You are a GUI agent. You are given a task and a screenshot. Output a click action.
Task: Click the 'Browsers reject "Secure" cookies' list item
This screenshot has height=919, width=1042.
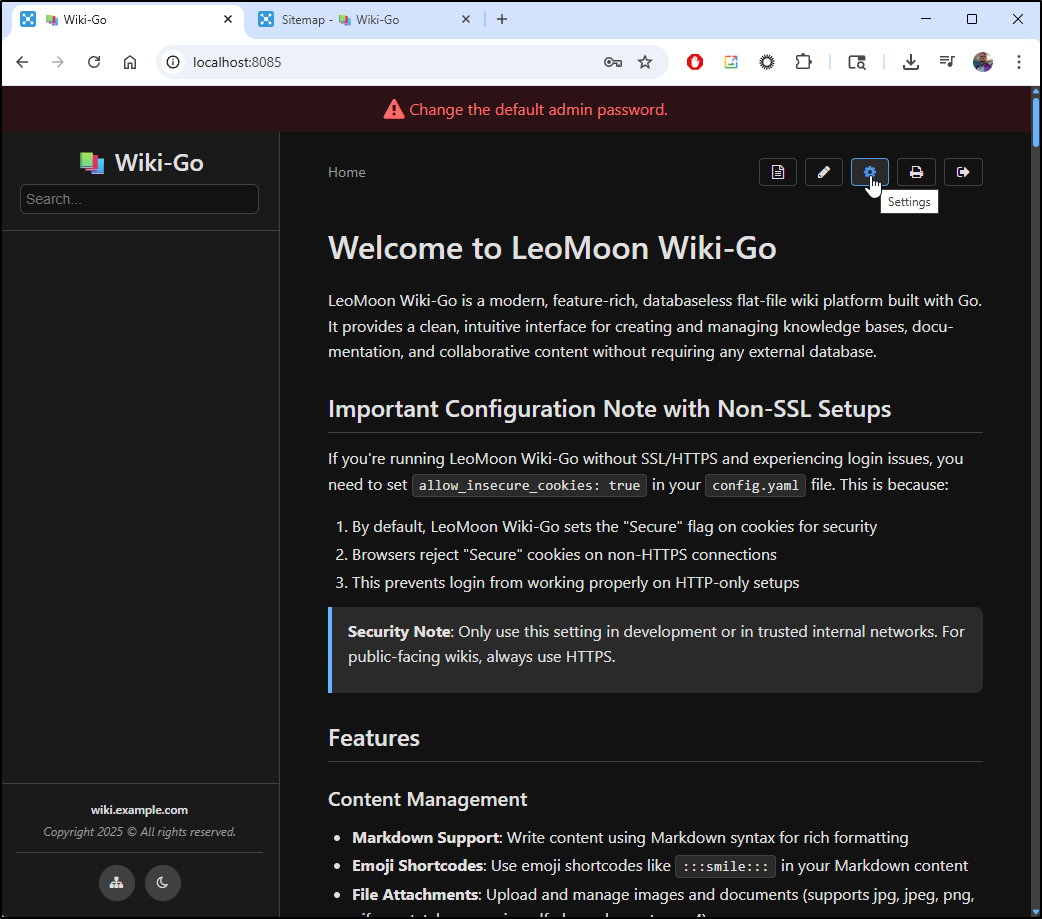564,555
